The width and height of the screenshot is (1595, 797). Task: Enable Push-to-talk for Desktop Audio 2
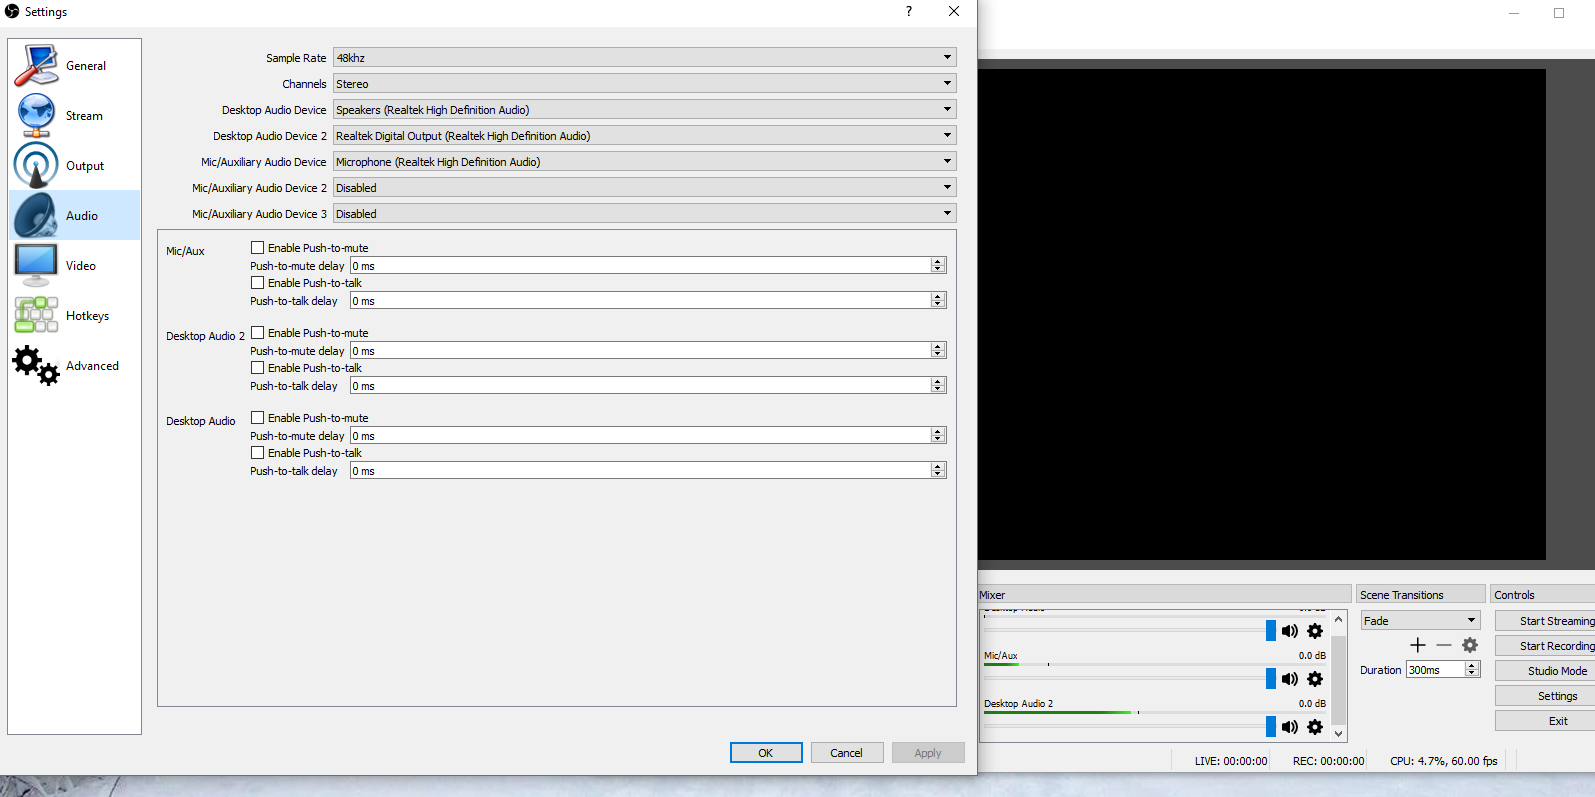pyautogui.click(x=258, y=368)
